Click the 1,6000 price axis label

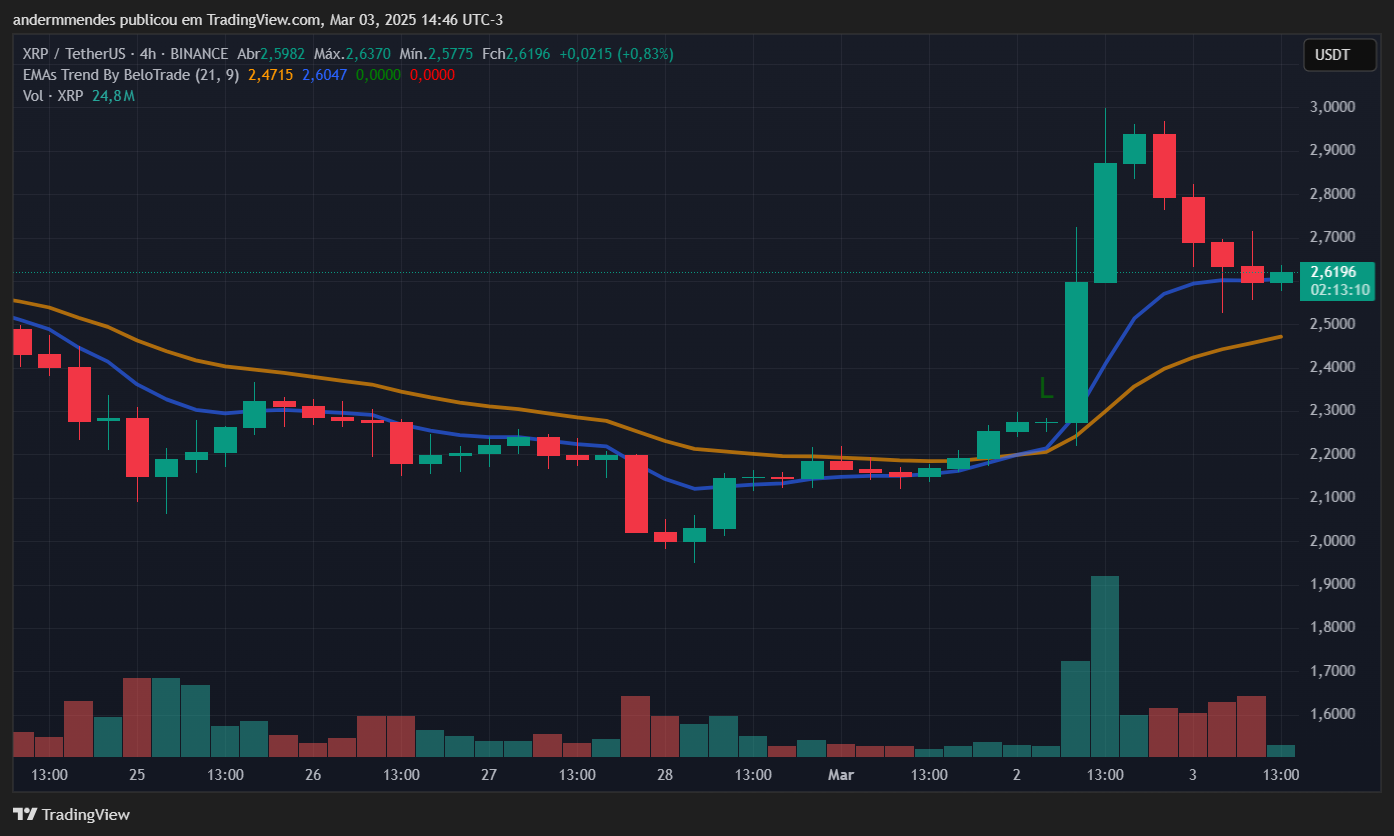tap(1333, 714)
